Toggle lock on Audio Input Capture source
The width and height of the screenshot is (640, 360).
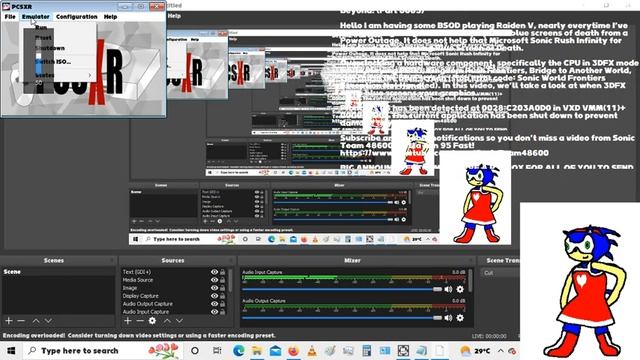222,312
